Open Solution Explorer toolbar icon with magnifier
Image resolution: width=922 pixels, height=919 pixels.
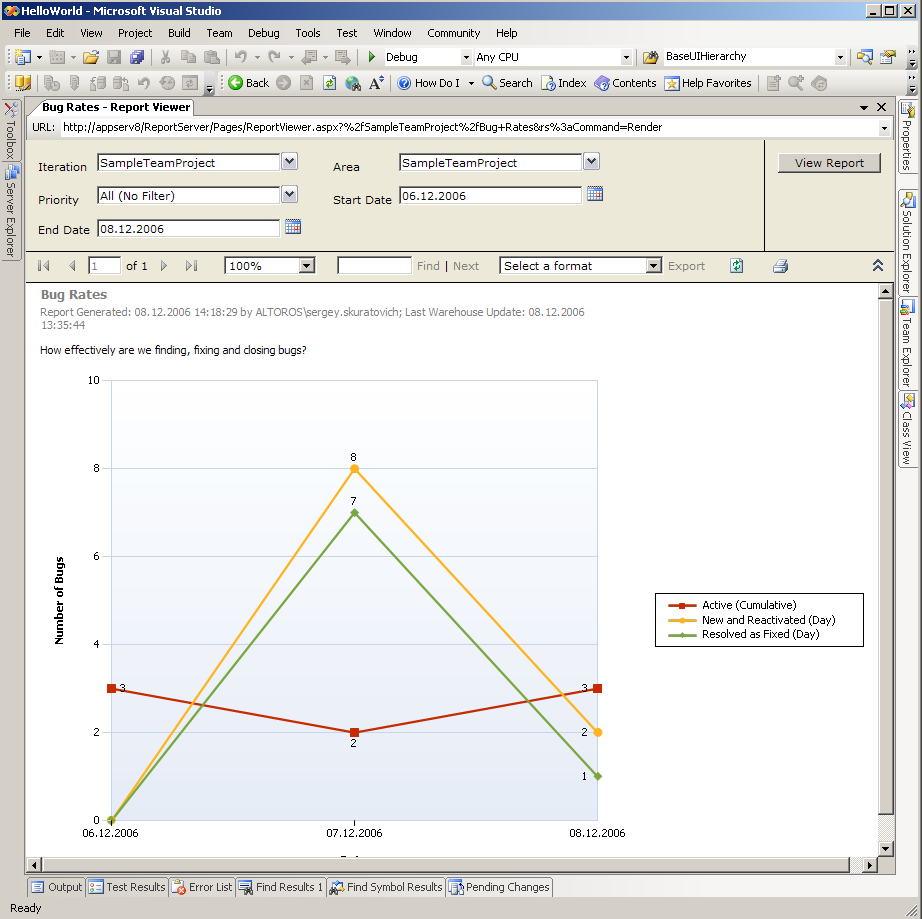pos(864,57)
